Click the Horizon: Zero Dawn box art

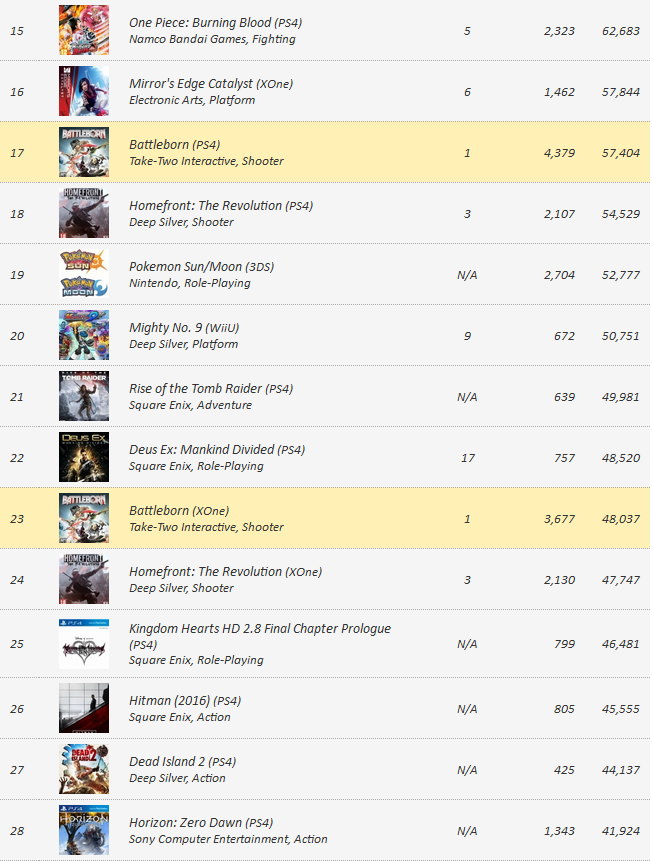pyautogui.click(x=84, y=830)
